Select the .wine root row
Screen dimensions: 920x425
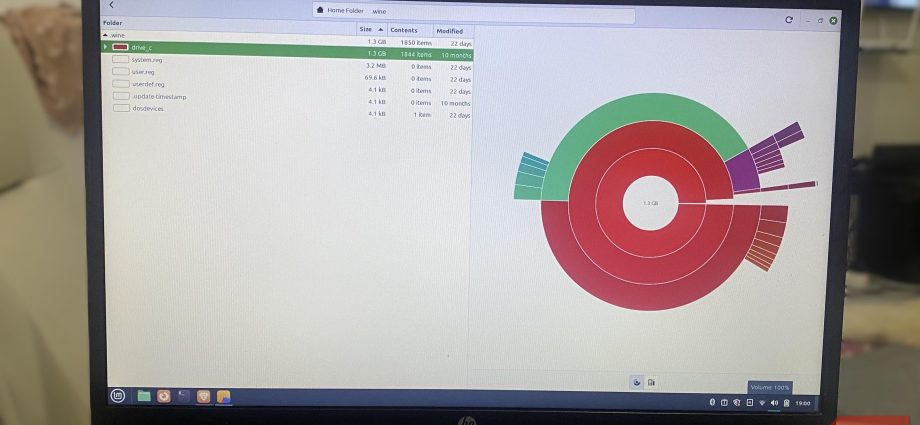point(287,39)
